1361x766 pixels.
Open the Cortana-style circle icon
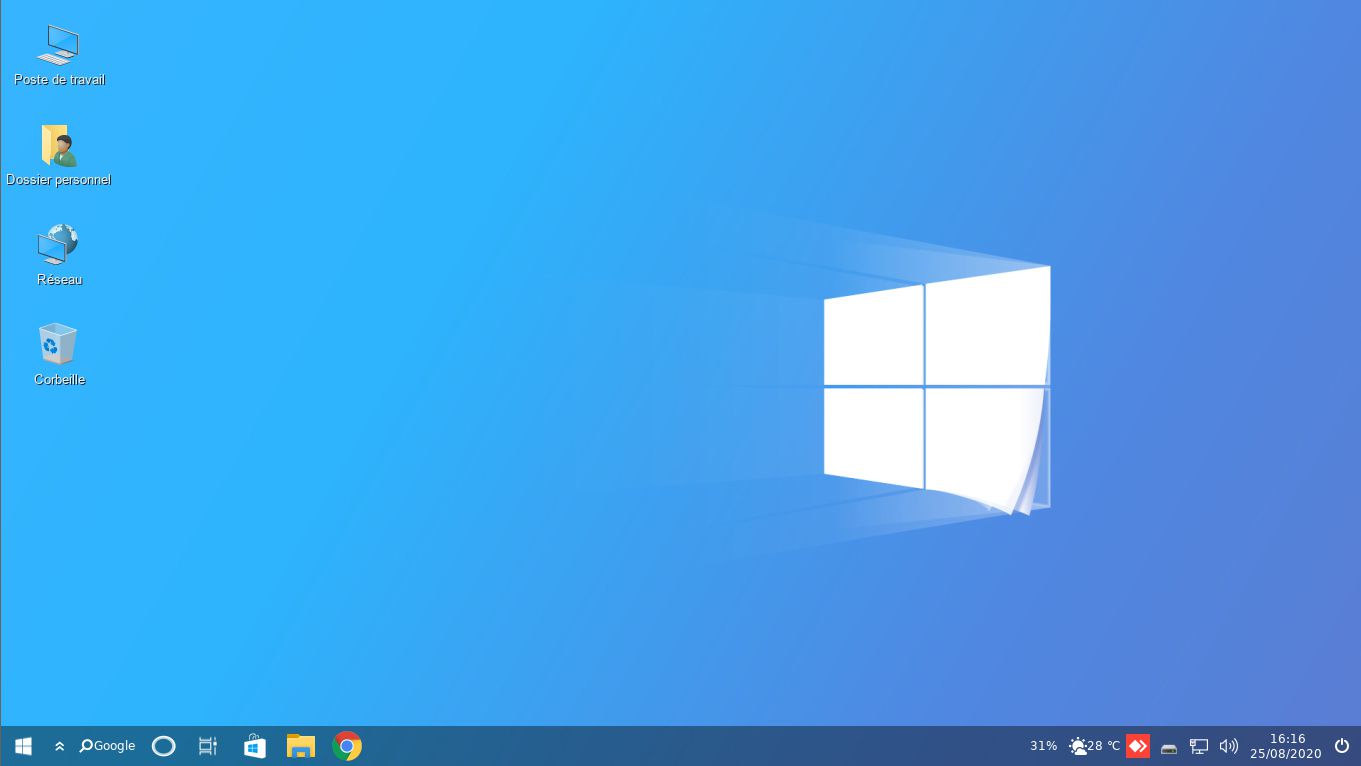[x=163, y=746]
